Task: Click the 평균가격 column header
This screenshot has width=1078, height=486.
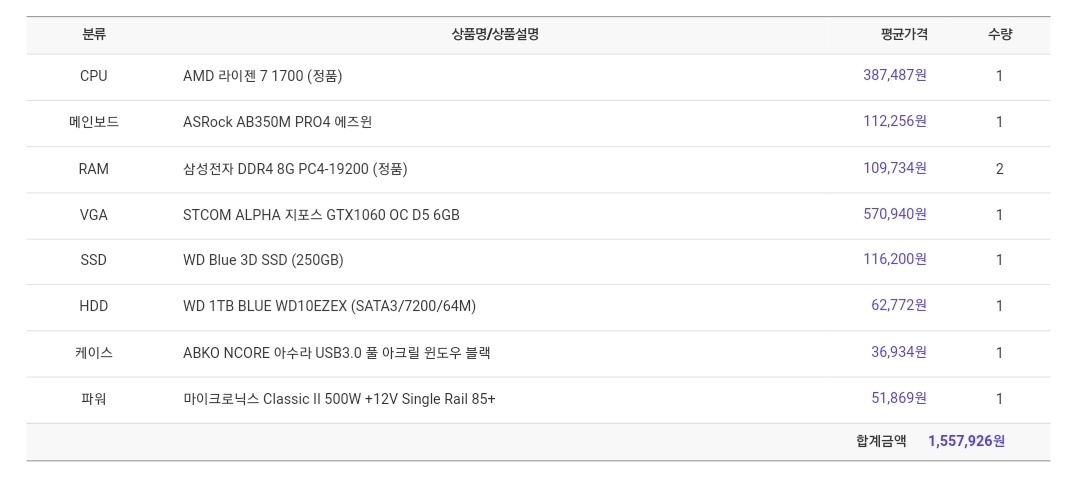Action: pyautogui.click(x=904, y=34)
